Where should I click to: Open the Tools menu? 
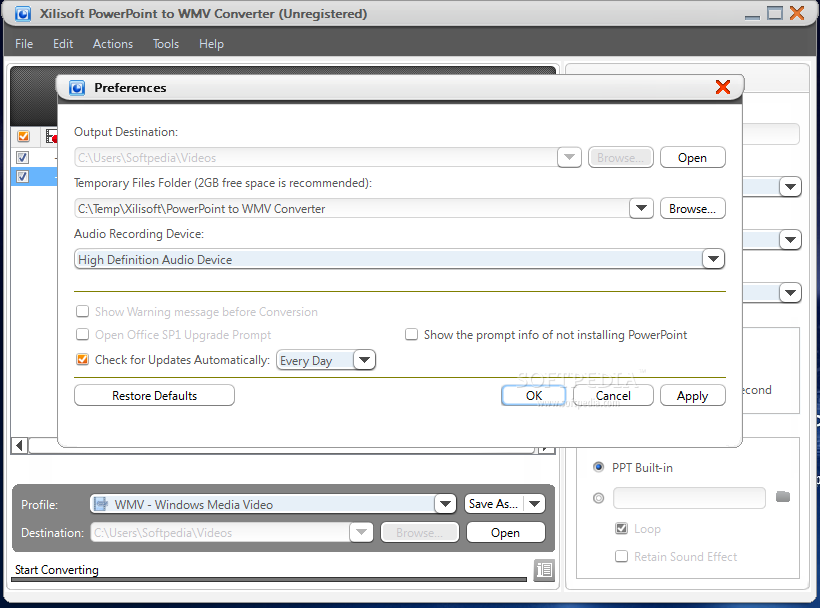[166, 44]
